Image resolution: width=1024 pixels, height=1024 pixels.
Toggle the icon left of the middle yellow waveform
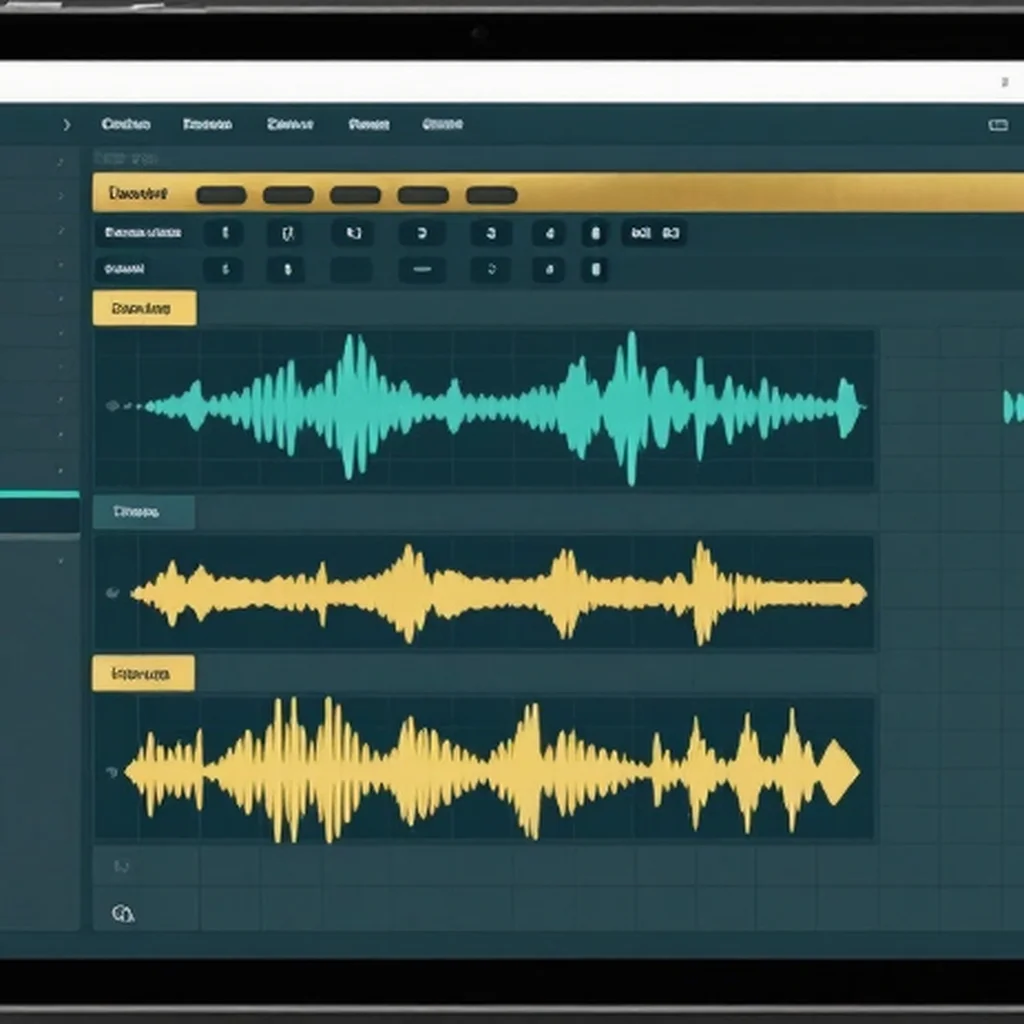point(112,593)
